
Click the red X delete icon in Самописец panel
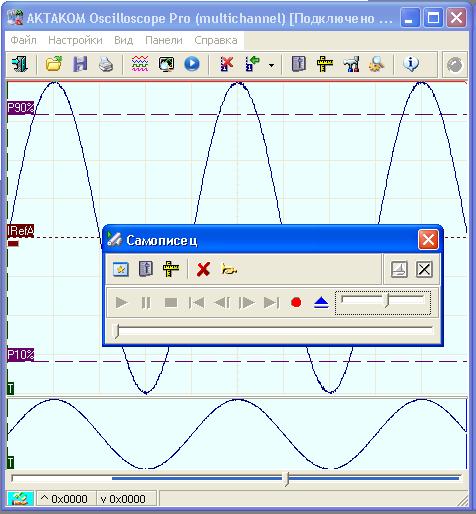tap(203, 269)
